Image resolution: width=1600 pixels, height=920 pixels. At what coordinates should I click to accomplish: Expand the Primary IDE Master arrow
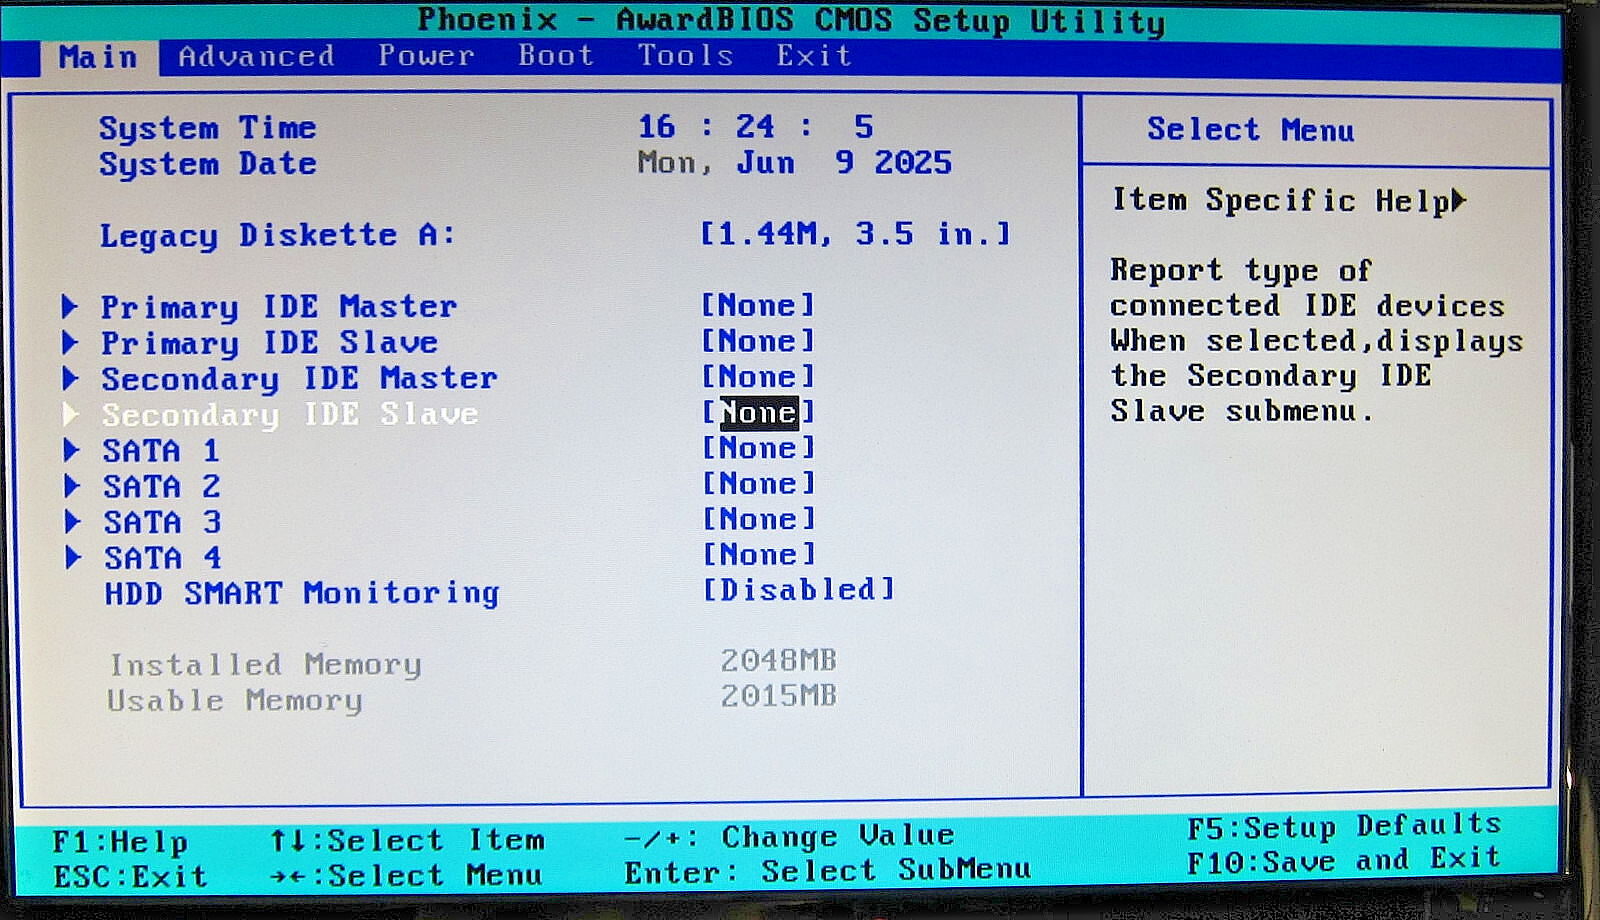tap(70, 306)
